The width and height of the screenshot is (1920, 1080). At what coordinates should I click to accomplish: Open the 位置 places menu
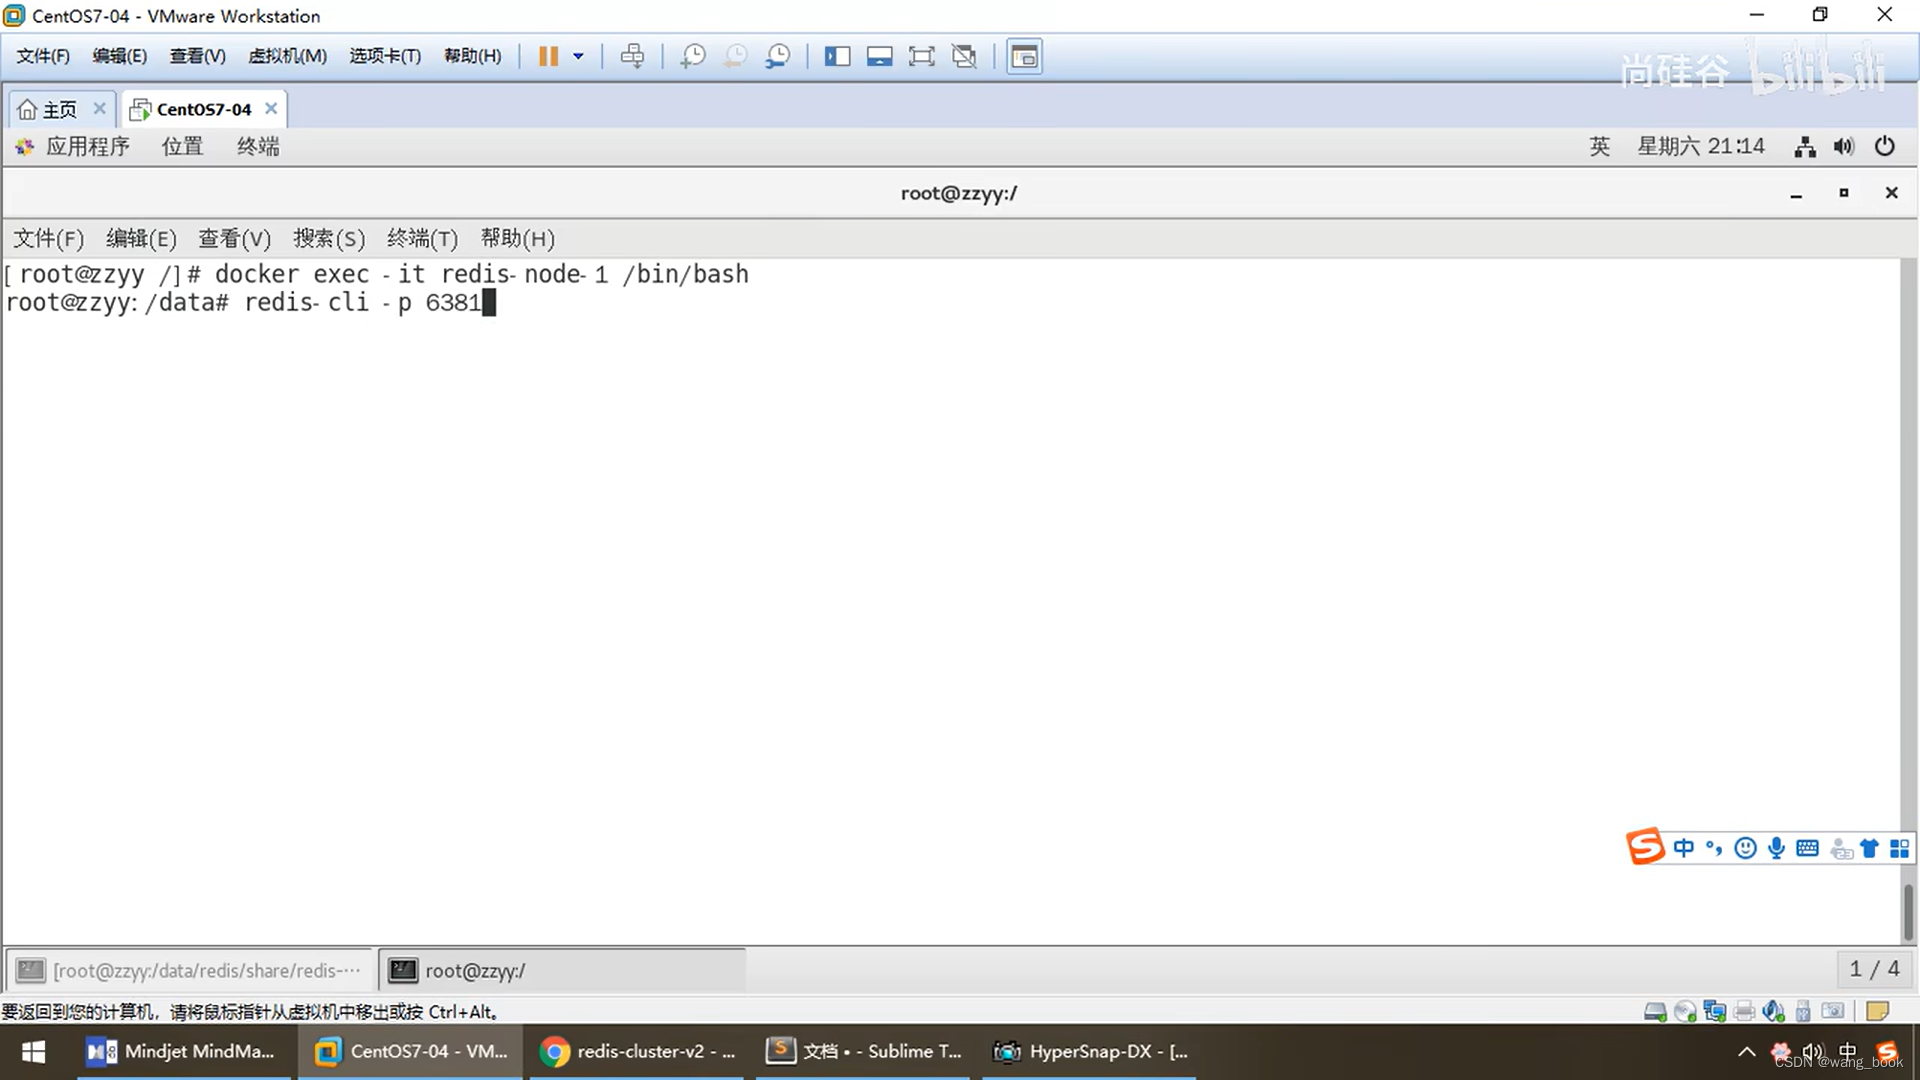182,147
